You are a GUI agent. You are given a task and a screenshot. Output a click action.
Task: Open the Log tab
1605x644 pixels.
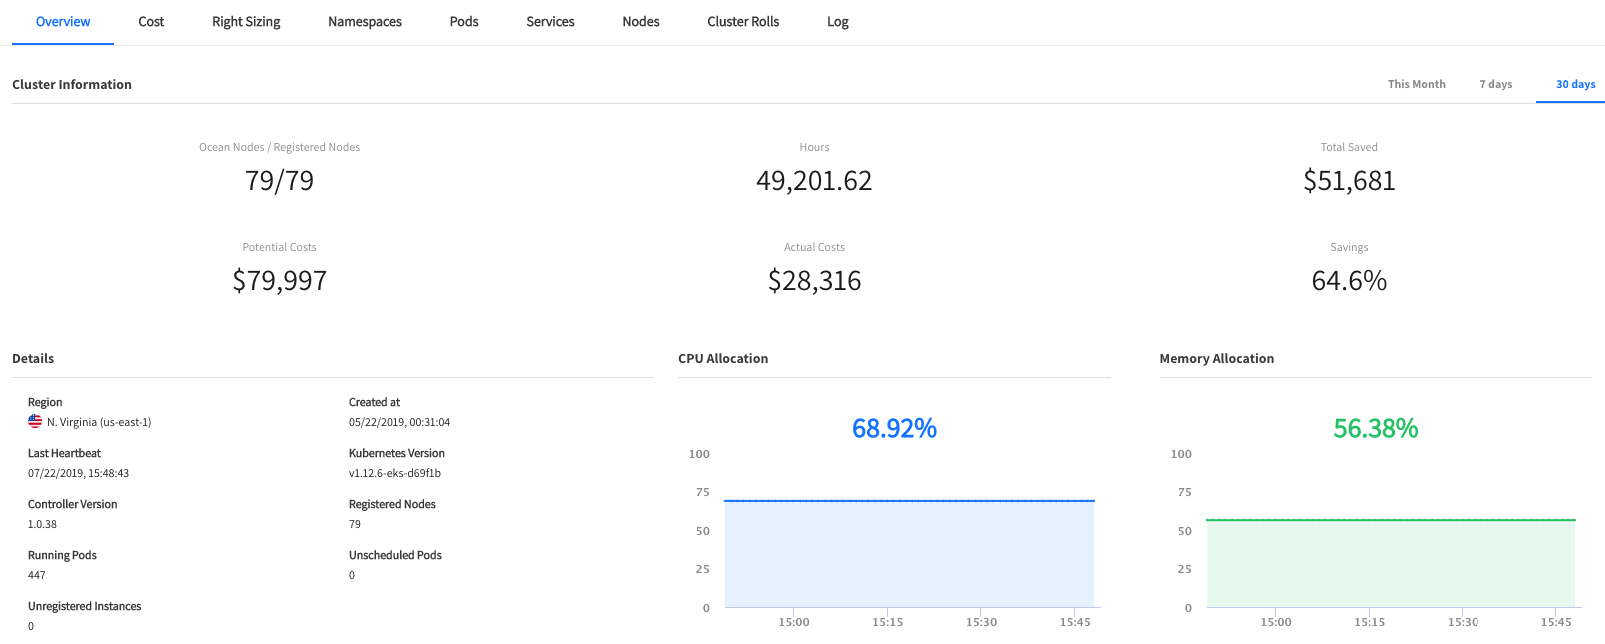(838, 22)
